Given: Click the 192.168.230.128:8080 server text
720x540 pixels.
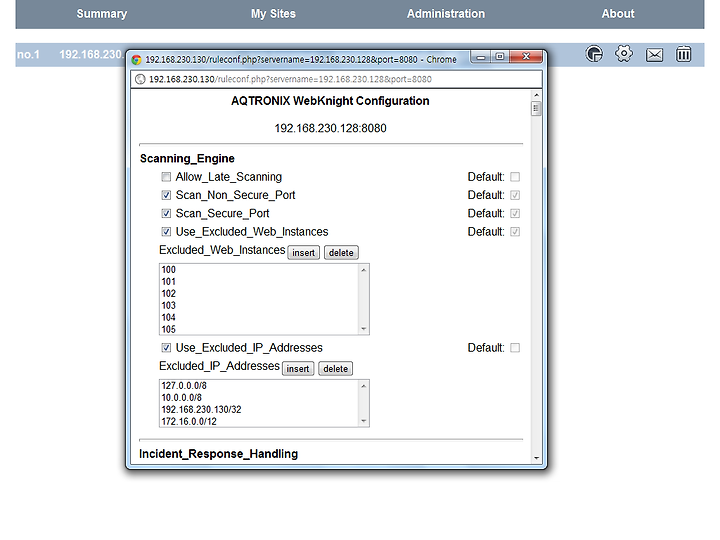Looking at the screenshot, I should click(x=331, y=128).
